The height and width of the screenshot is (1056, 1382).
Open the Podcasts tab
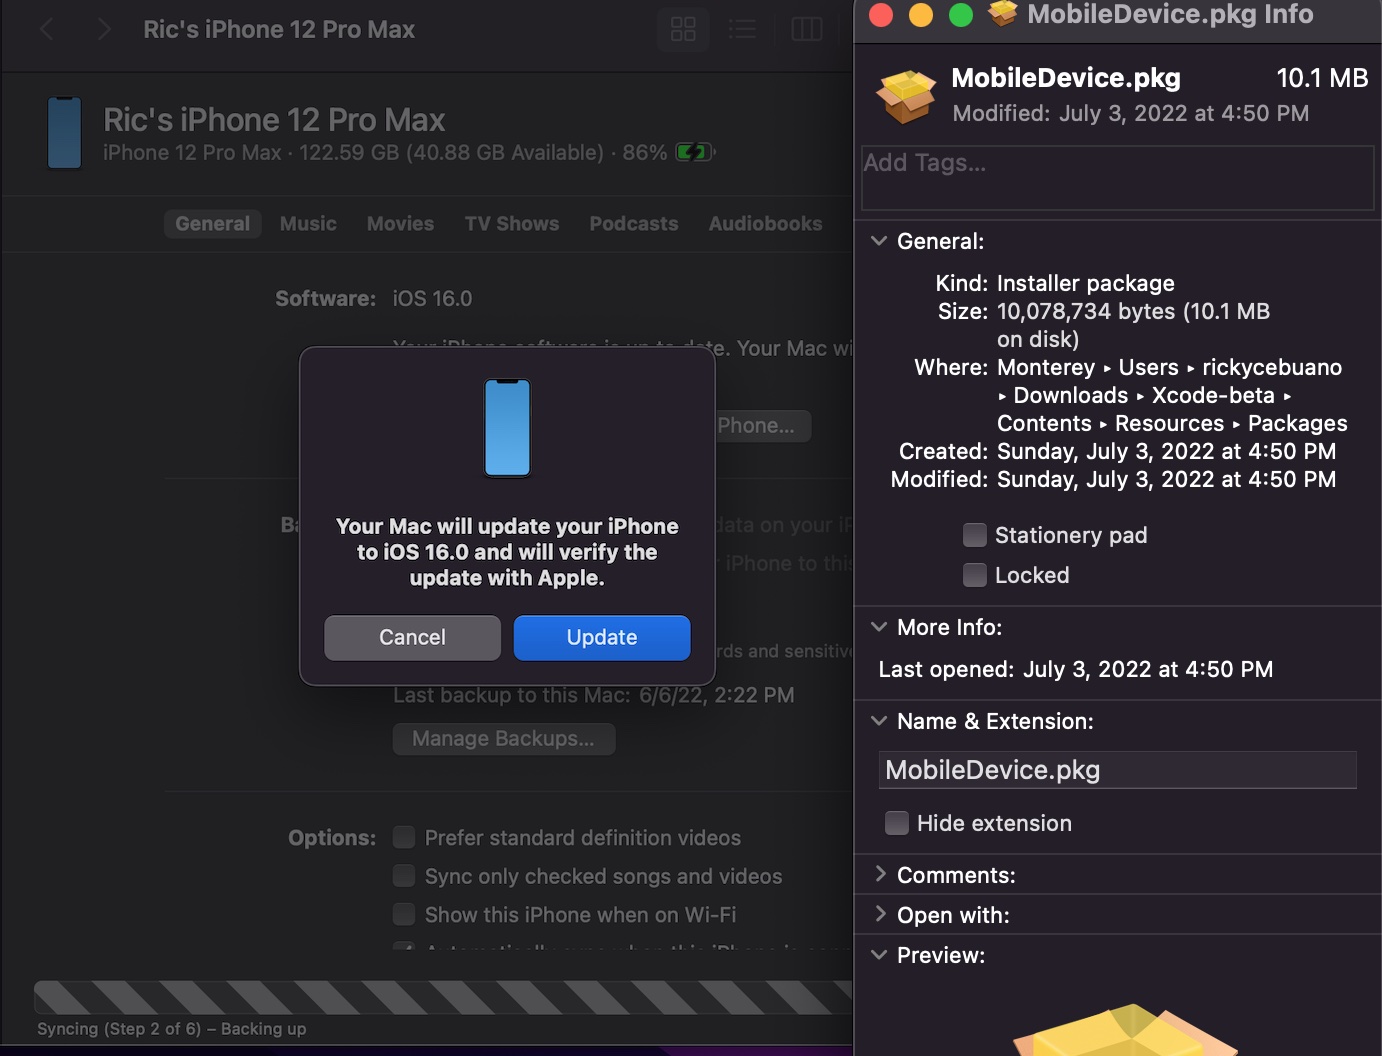634,224
